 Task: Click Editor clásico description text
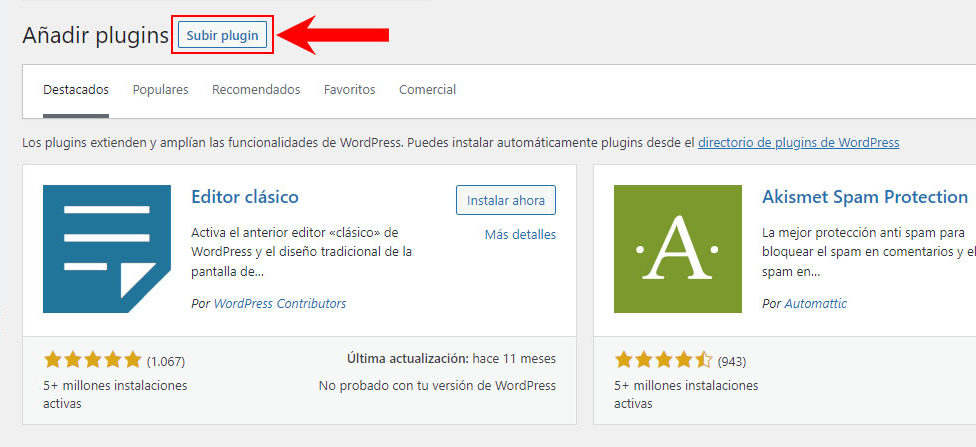(302, 252)
